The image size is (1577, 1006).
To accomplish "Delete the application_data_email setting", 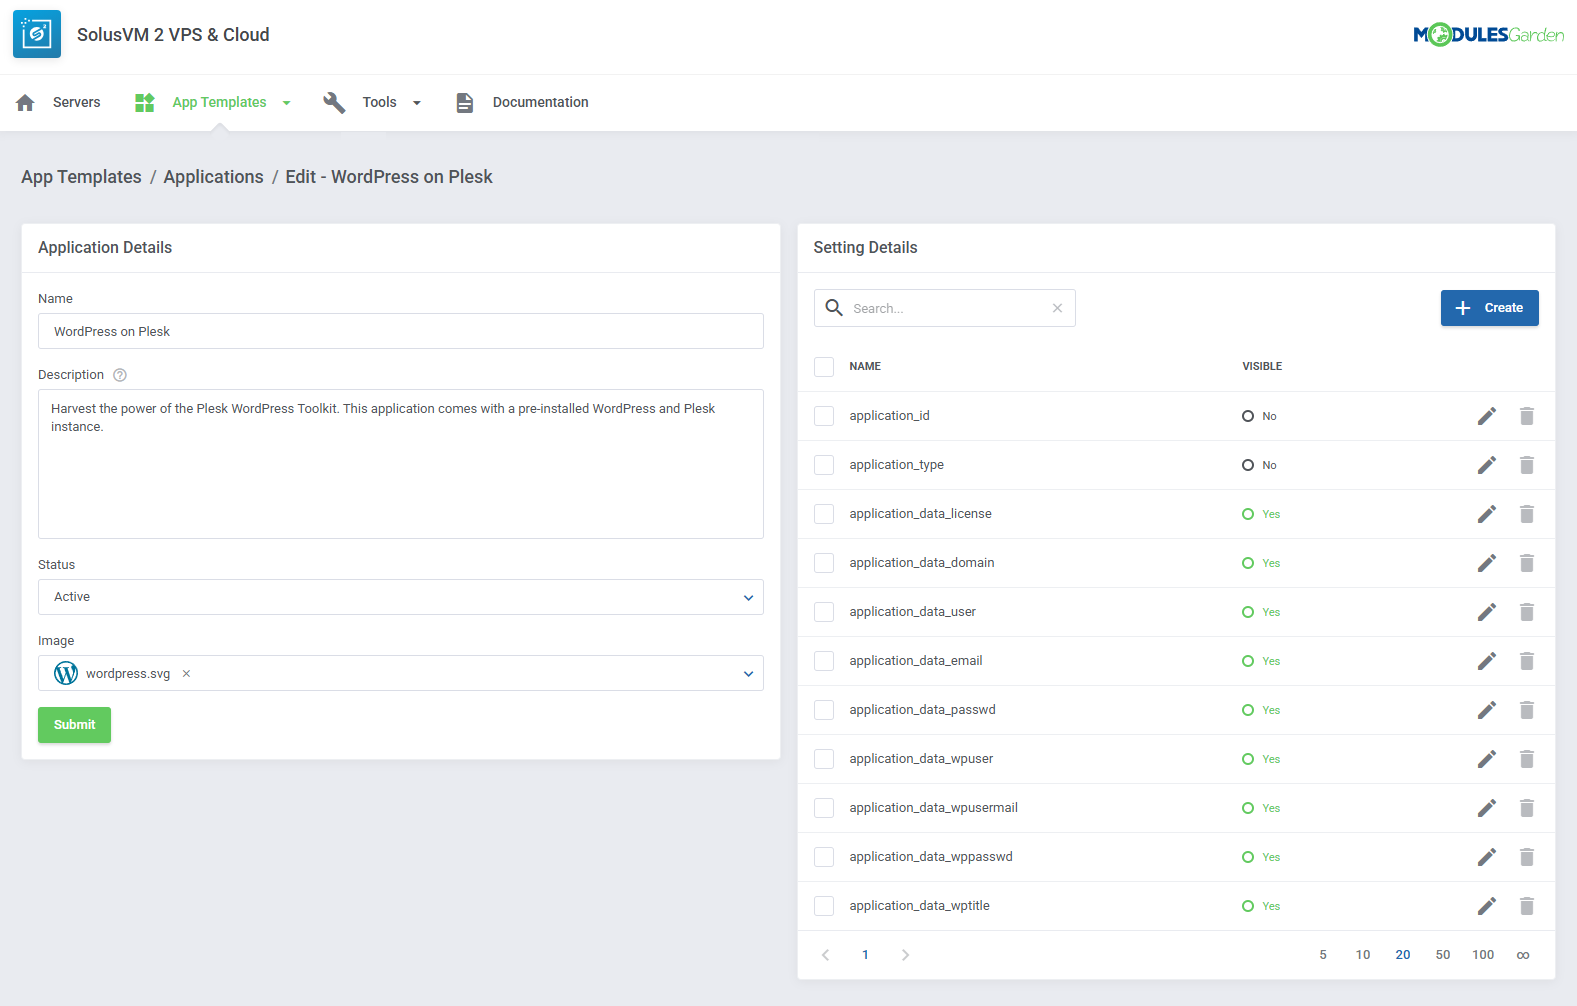I will pyautogui.click(x=1527, y=661).
